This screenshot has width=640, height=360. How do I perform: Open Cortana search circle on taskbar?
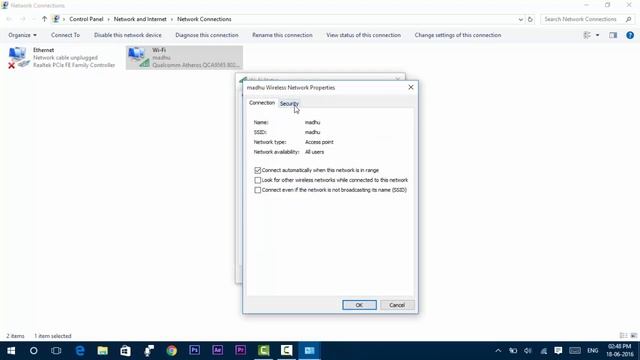coord(33,351)
